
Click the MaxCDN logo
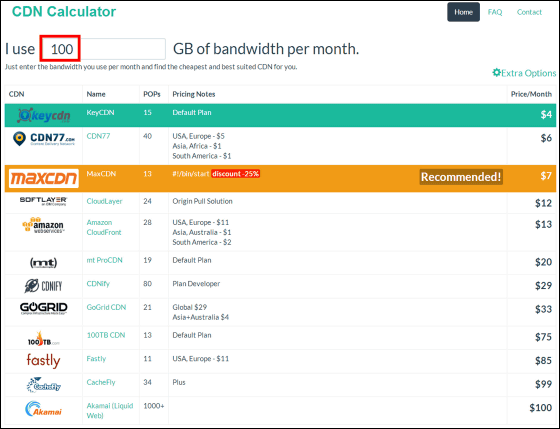44,178
